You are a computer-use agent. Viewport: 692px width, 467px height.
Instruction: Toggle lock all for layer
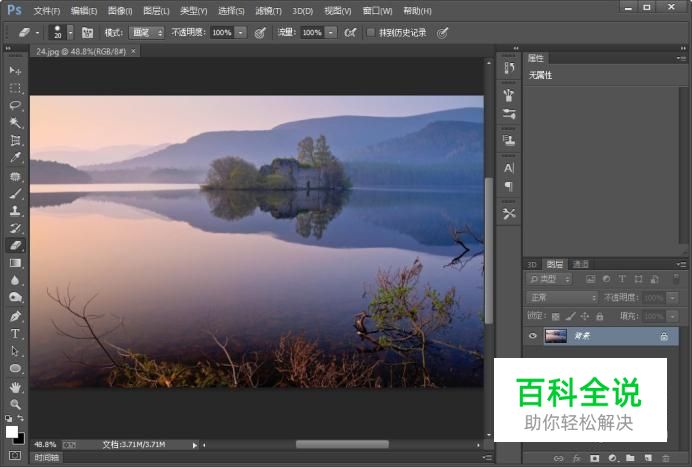pos(599,316)
